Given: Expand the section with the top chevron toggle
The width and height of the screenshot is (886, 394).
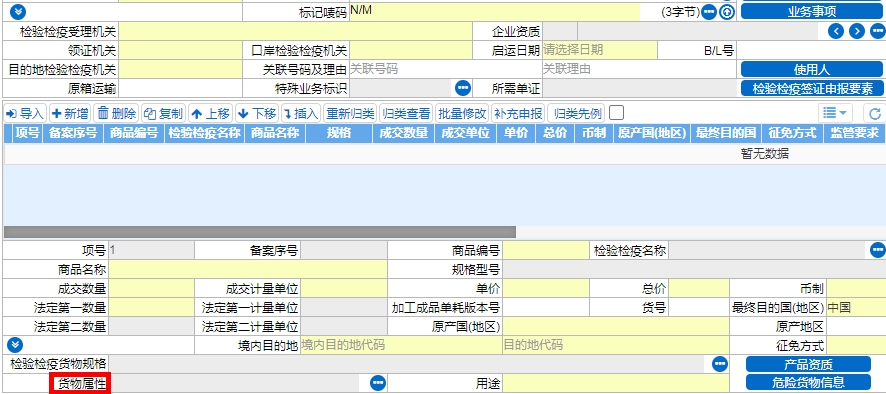Looking at the screenshot, I should 18,11.
